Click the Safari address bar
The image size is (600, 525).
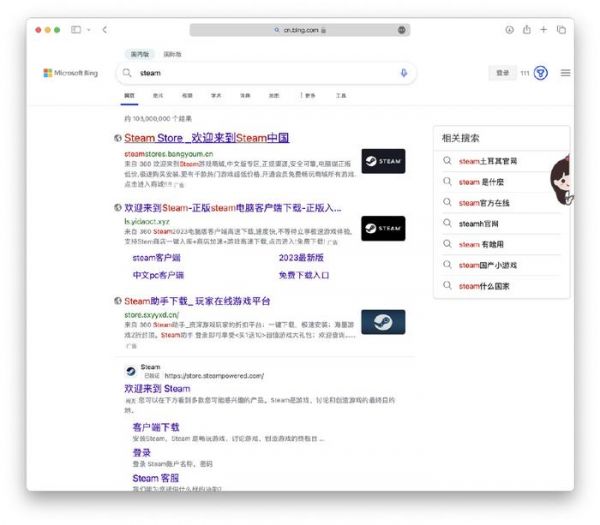(299, 30)
